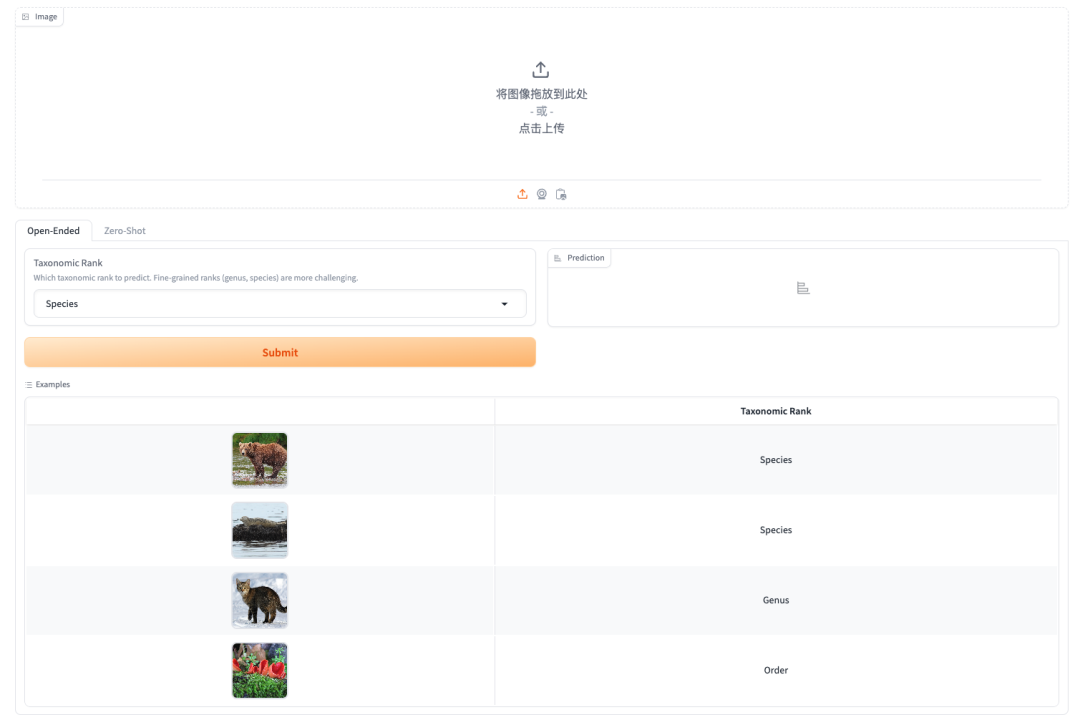Click the Prediction label text
Image resolution: width=1080 pixels, height=720 pixels.
point(585,258)
